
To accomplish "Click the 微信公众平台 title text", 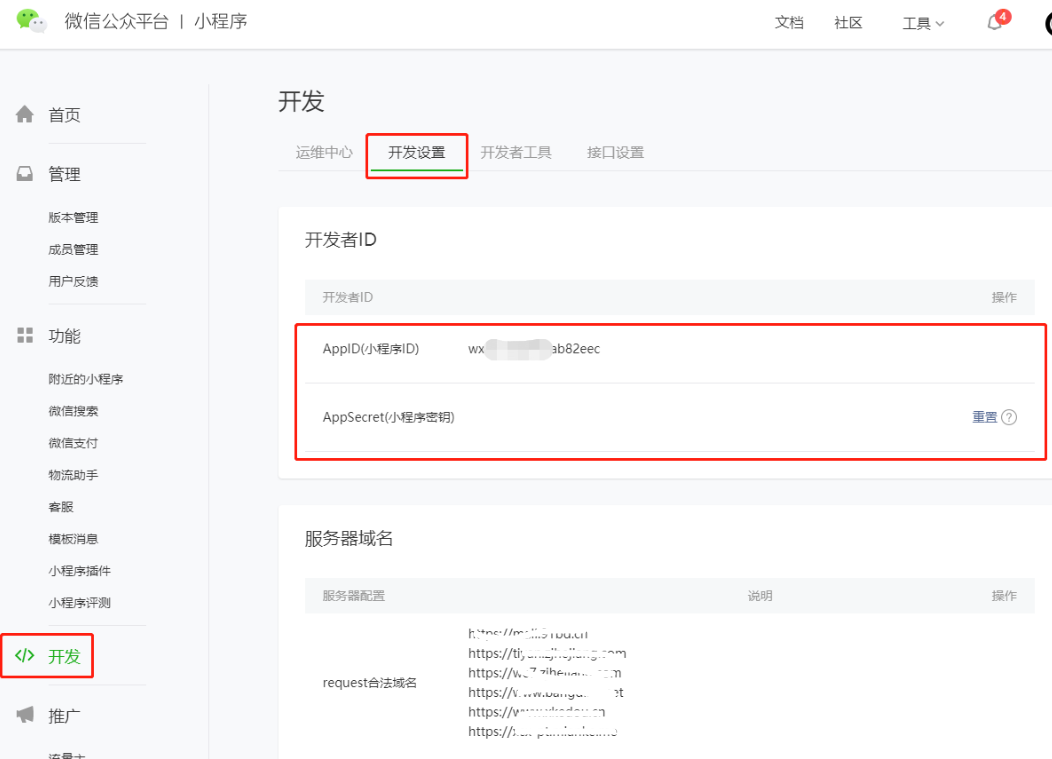I will pyautogui.click(x=117, y=21).
